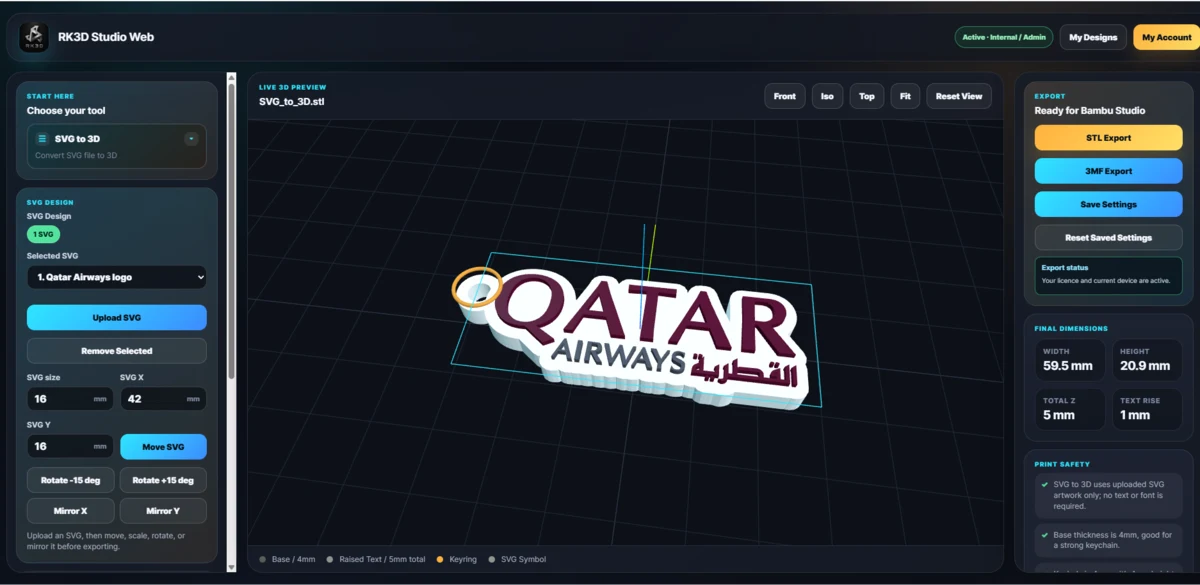Click the Mirror Y button
1200x585 pixels.
pos(163,511)
